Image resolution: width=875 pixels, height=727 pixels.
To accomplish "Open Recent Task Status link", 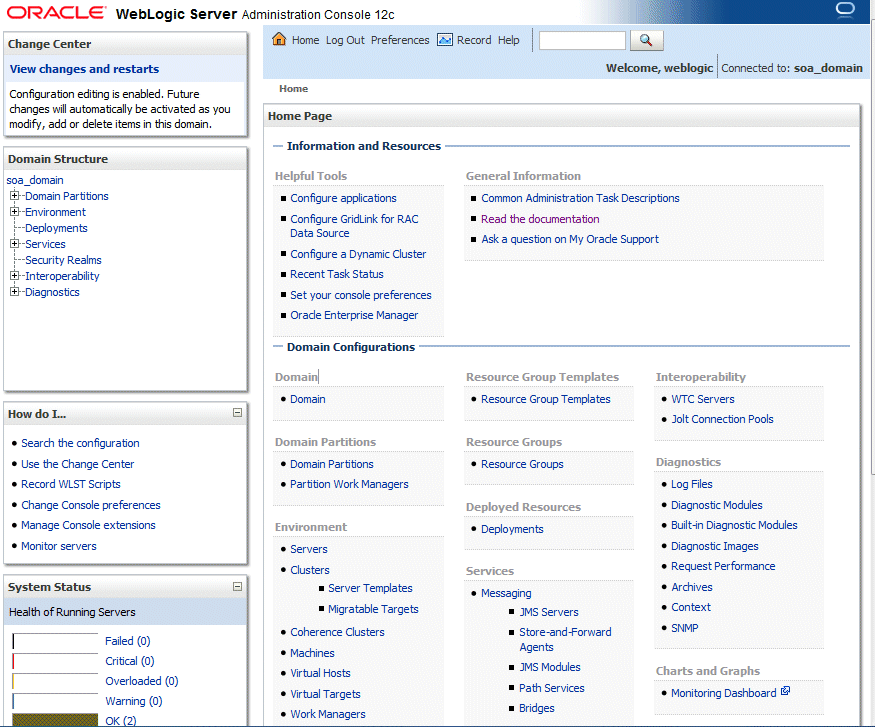I will (x=336, y=274).
